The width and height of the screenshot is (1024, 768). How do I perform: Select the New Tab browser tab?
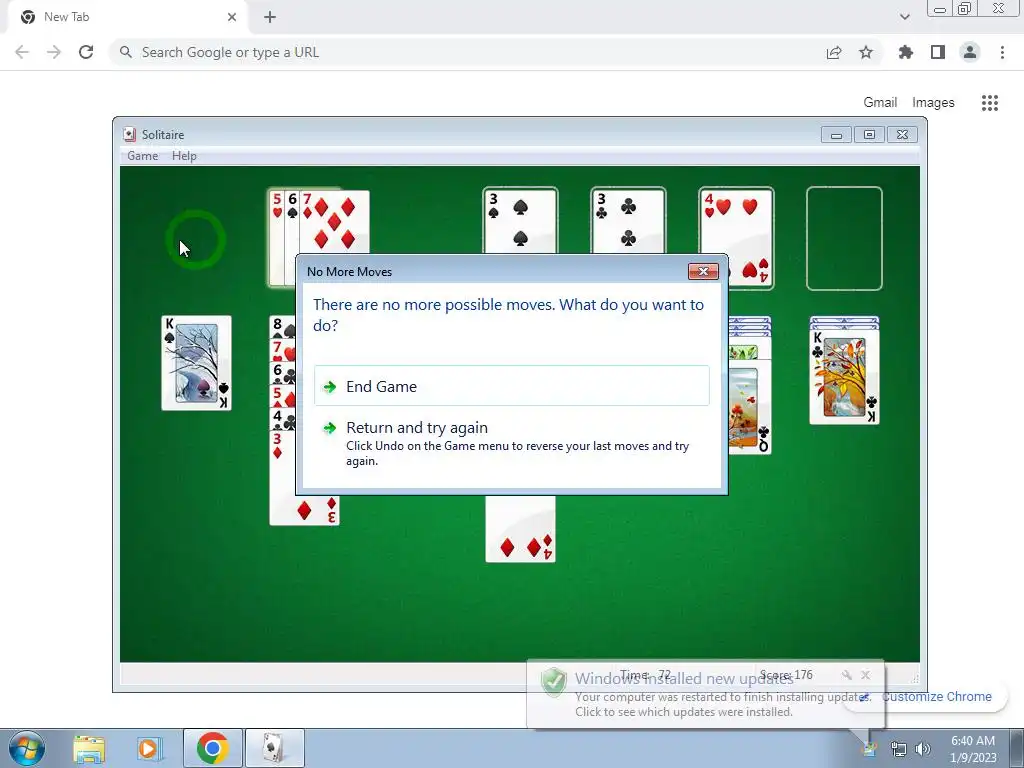[127, 17]
